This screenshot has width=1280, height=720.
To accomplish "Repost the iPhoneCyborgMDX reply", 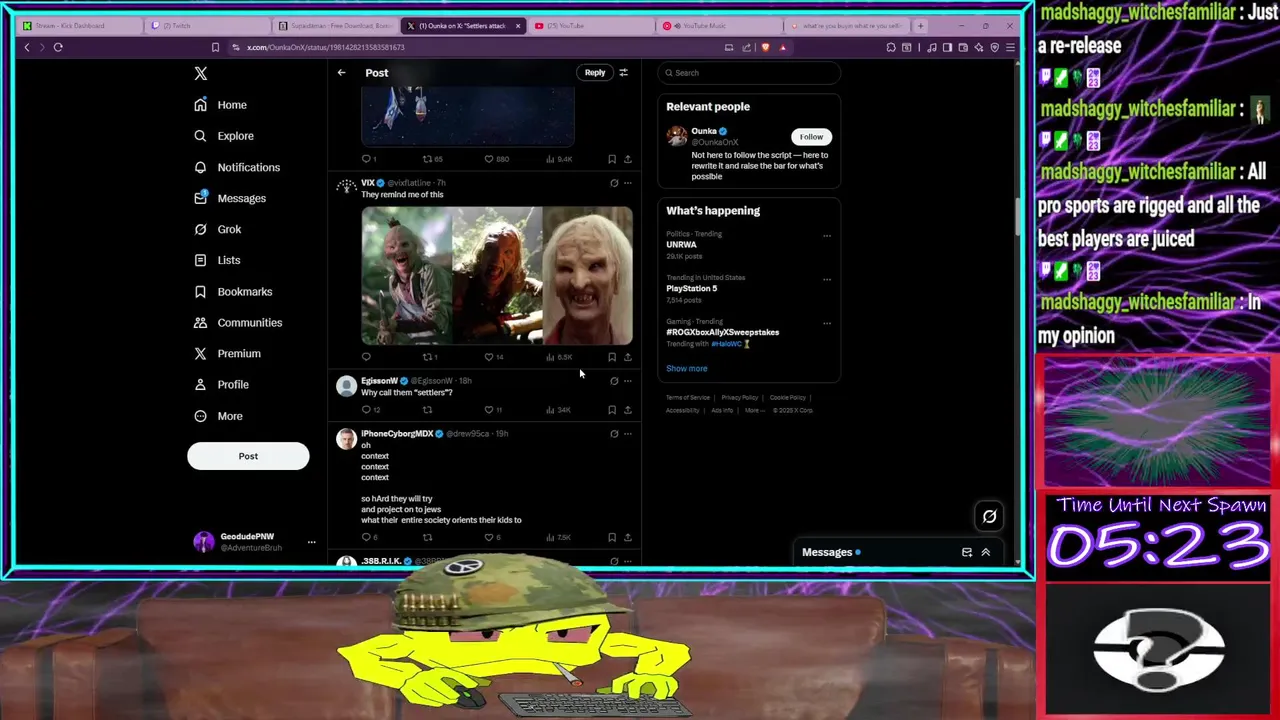I will point(427,538).
